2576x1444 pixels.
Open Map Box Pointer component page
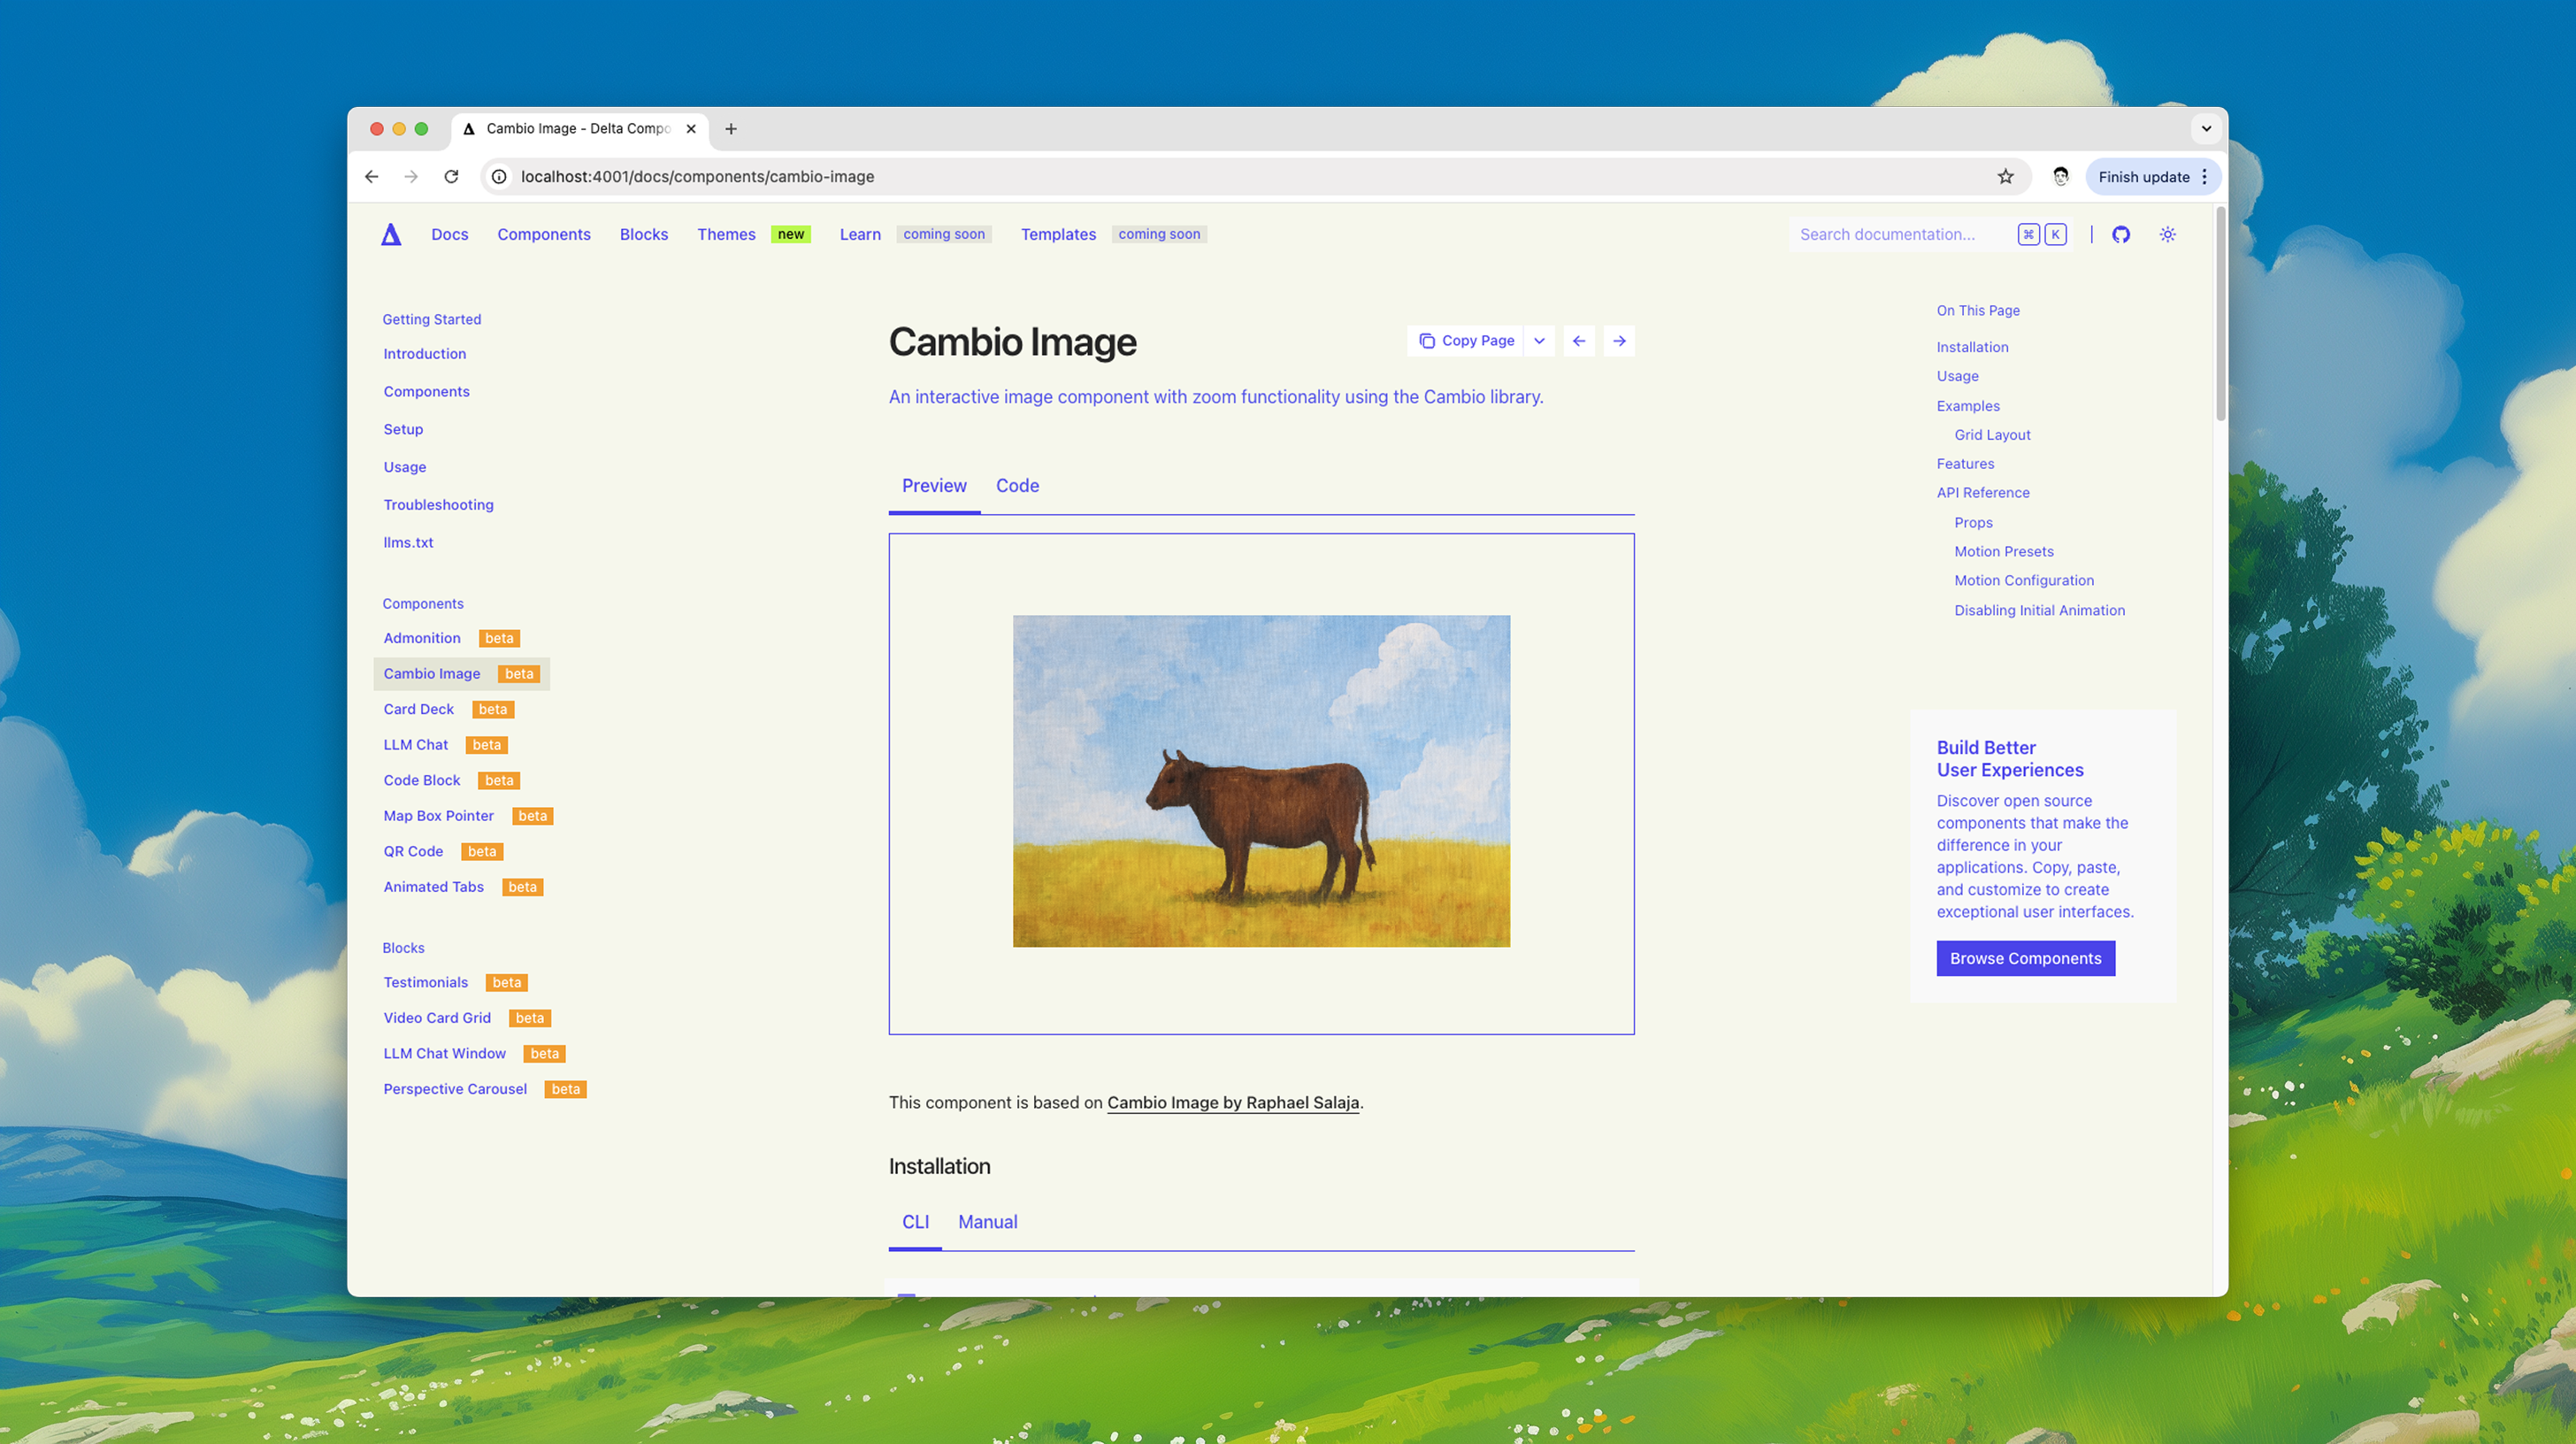(439, 816)
